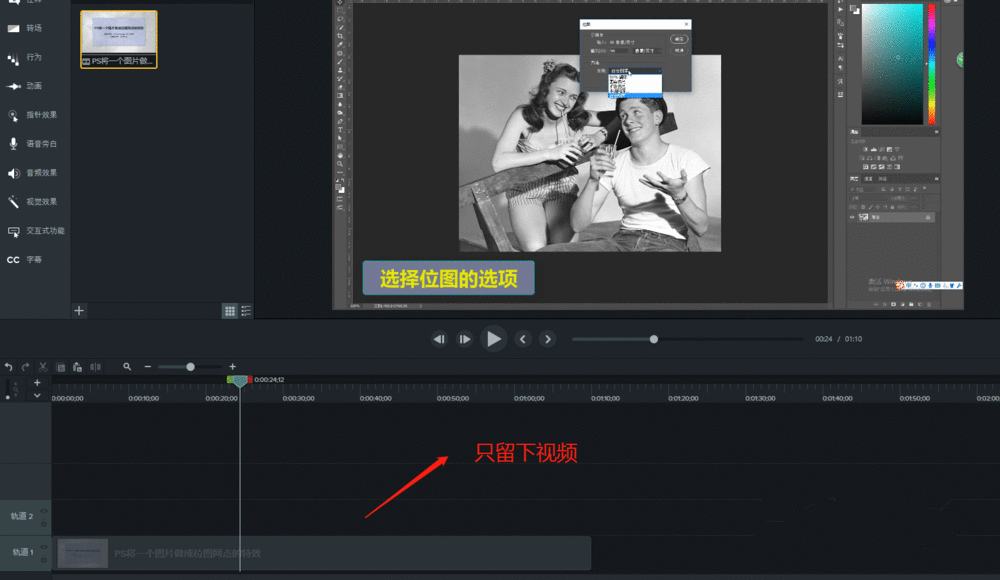Open the CC 字幕 captions panel
Viewport: 1000px width, 580px height.
pyautogui.click(x=12, y=259)
